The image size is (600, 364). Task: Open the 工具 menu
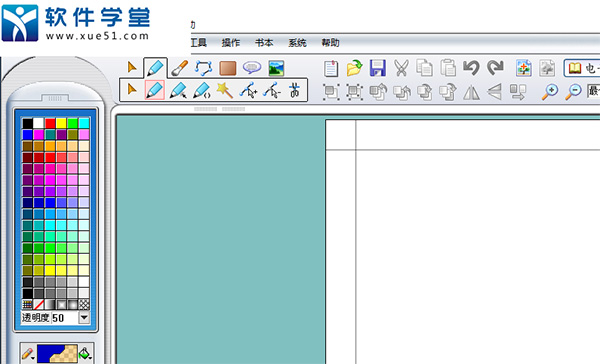click(199, 42)
